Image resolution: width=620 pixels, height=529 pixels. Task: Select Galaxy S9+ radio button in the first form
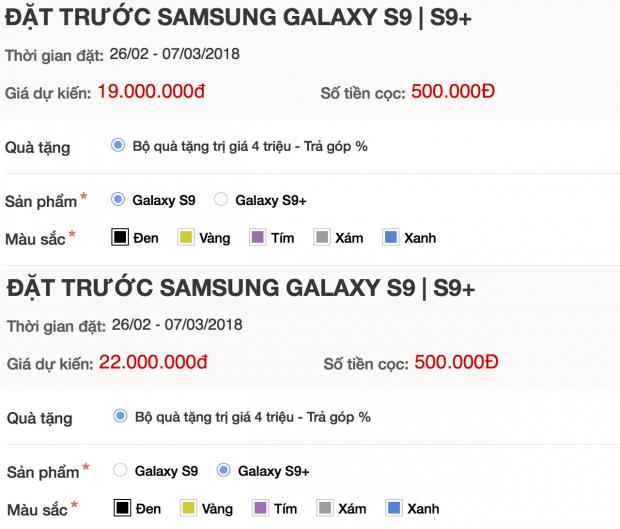(221, 200)
